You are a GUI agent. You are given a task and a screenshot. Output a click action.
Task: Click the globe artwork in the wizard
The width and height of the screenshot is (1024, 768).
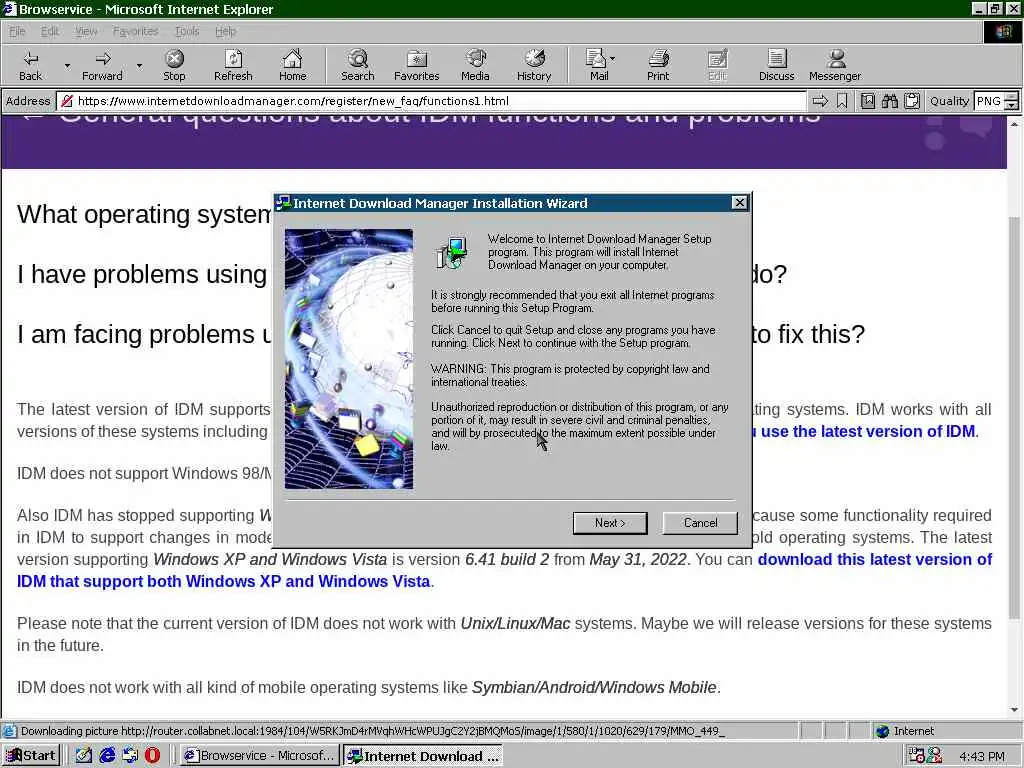point(349,359)
